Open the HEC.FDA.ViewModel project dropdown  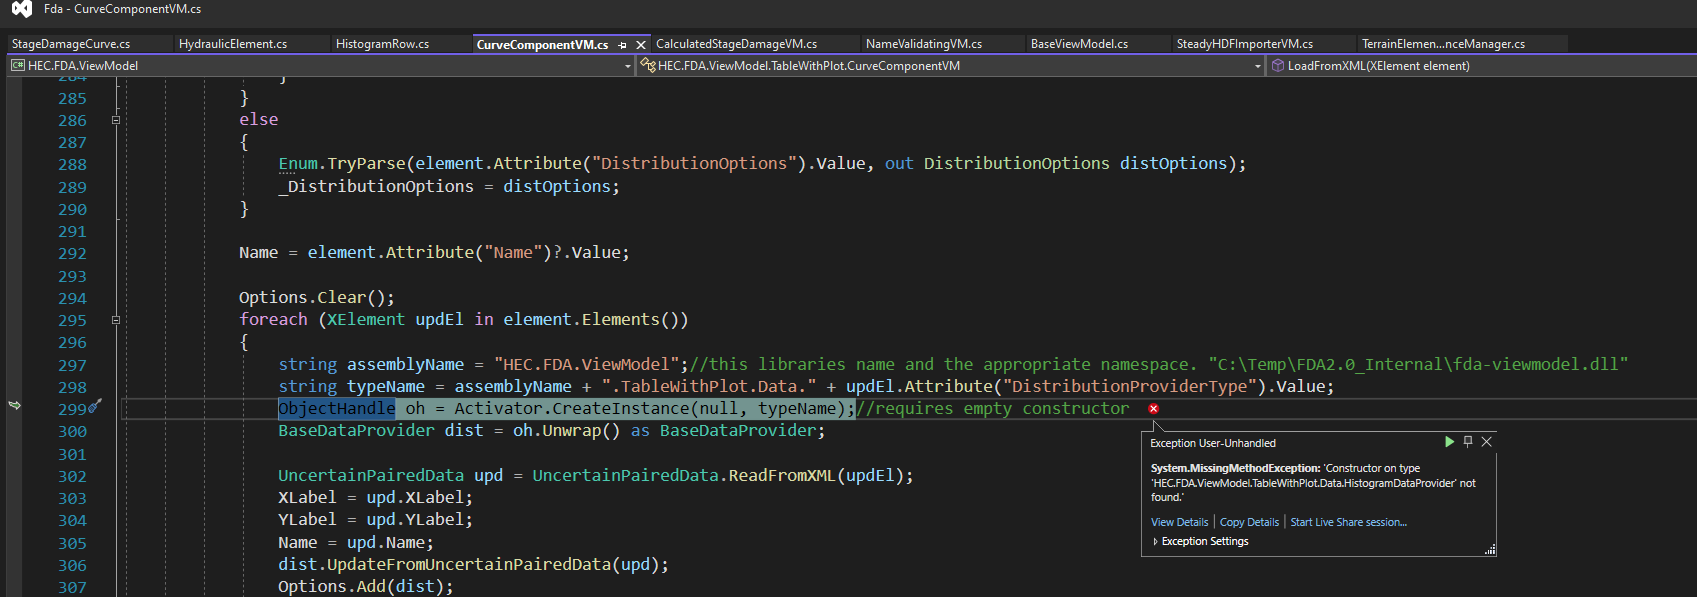point(628,66)
